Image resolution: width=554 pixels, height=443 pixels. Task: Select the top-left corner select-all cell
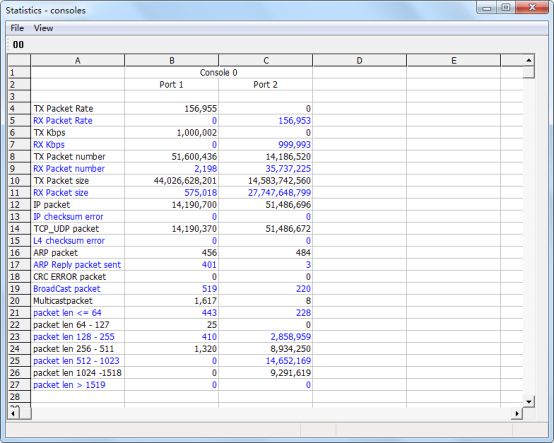click(19, 60)
